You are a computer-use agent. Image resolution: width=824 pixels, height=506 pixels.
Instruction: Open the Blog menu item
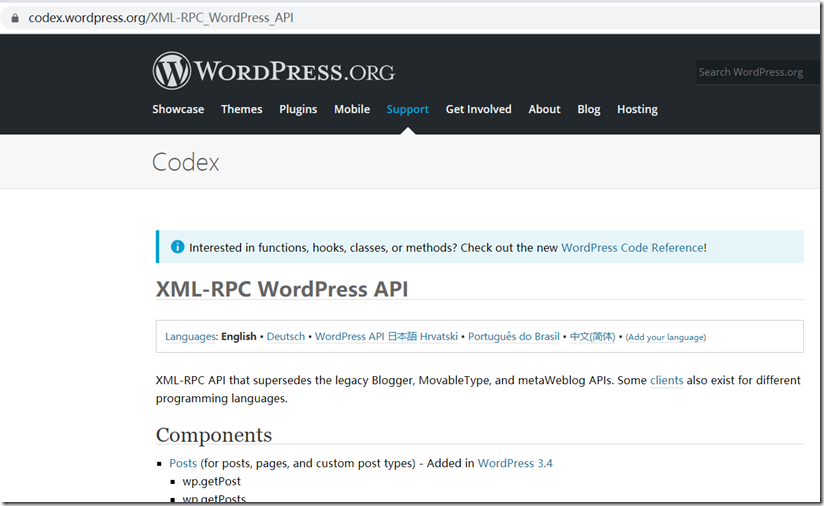tap(589, 109)
